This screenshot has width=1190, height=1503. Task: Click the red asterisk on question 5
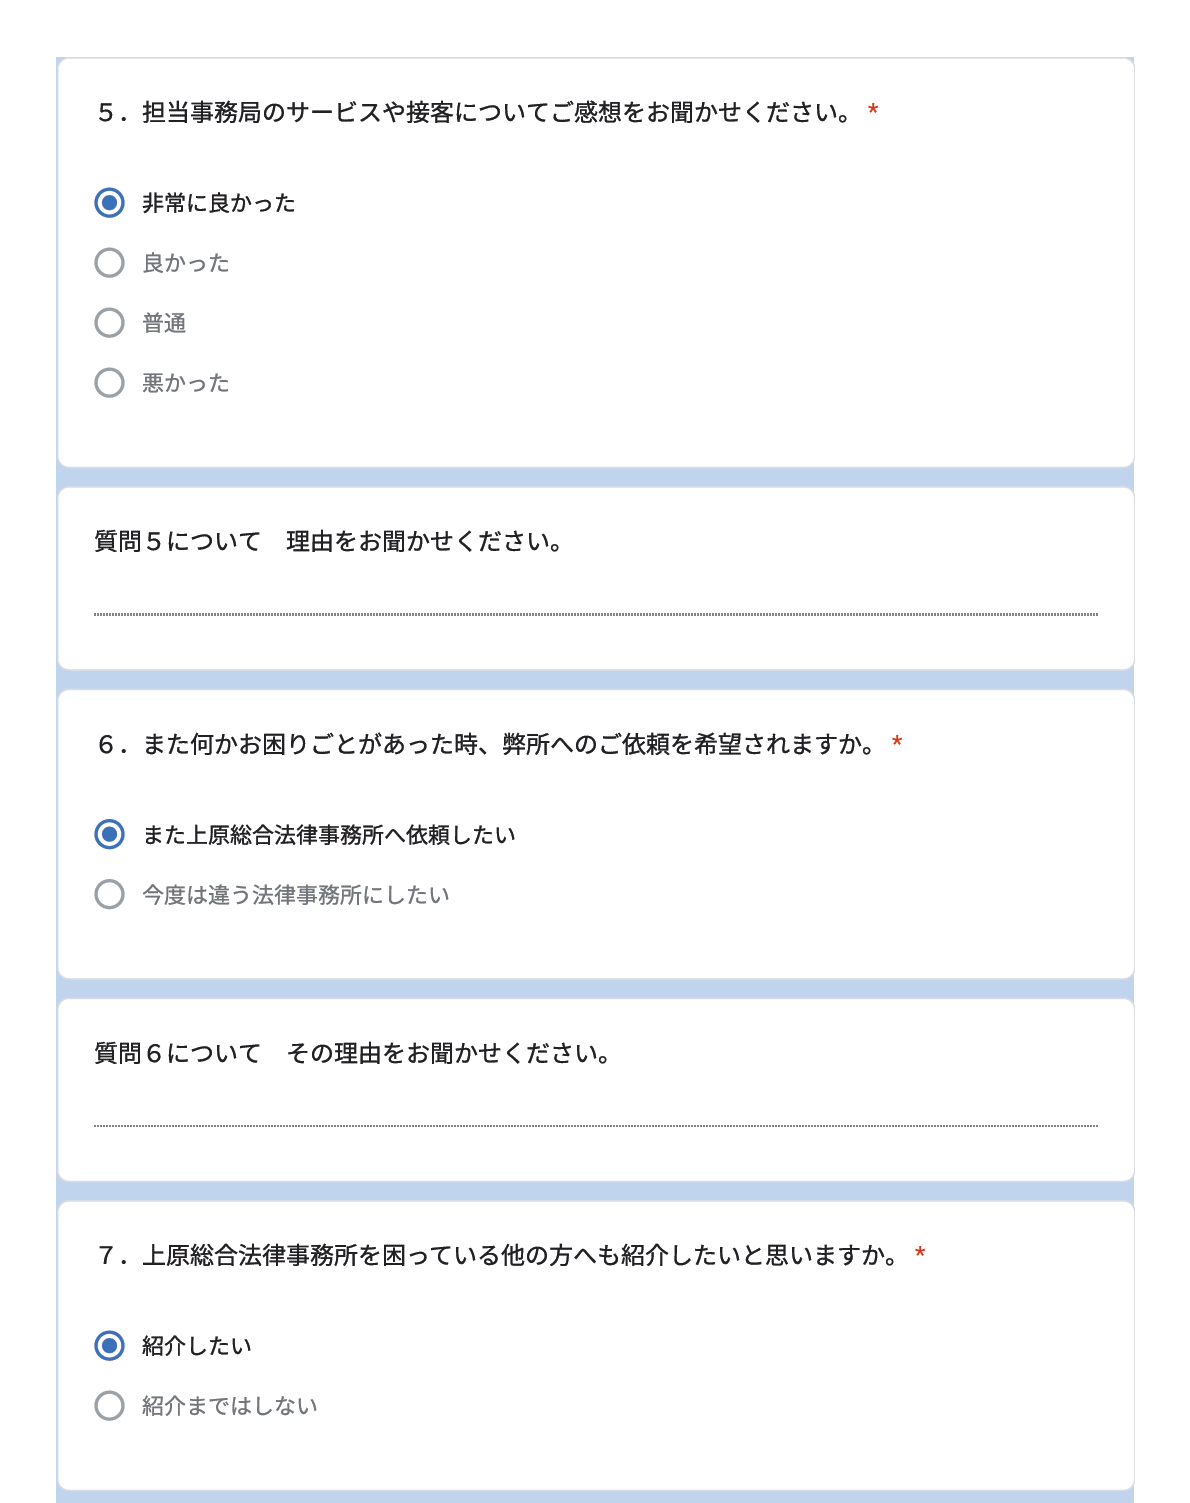pyautogui.click(x=873, y=110)
